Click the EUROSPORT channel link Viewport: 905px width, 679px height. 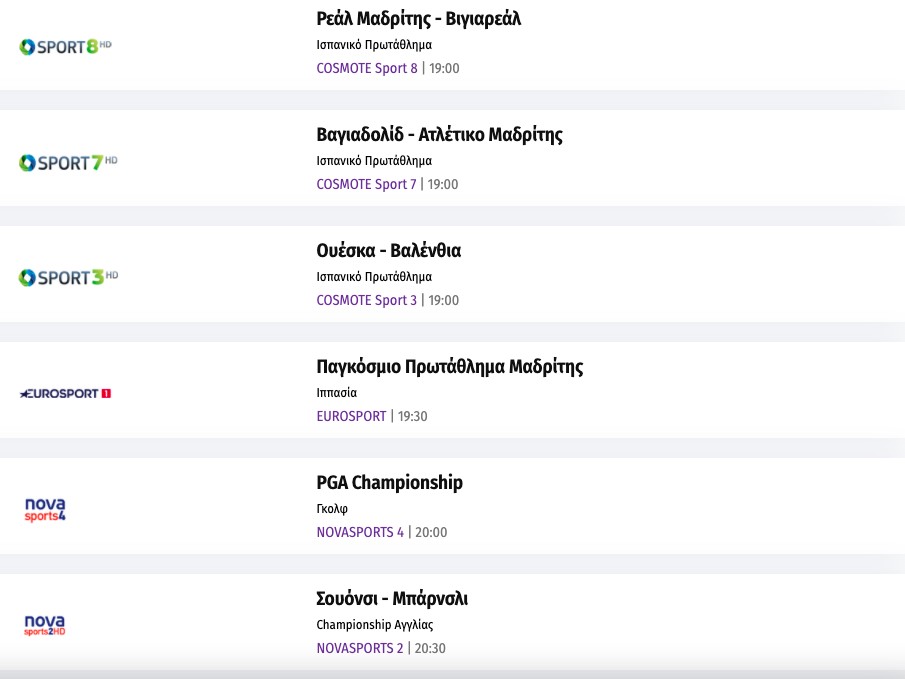351,416
